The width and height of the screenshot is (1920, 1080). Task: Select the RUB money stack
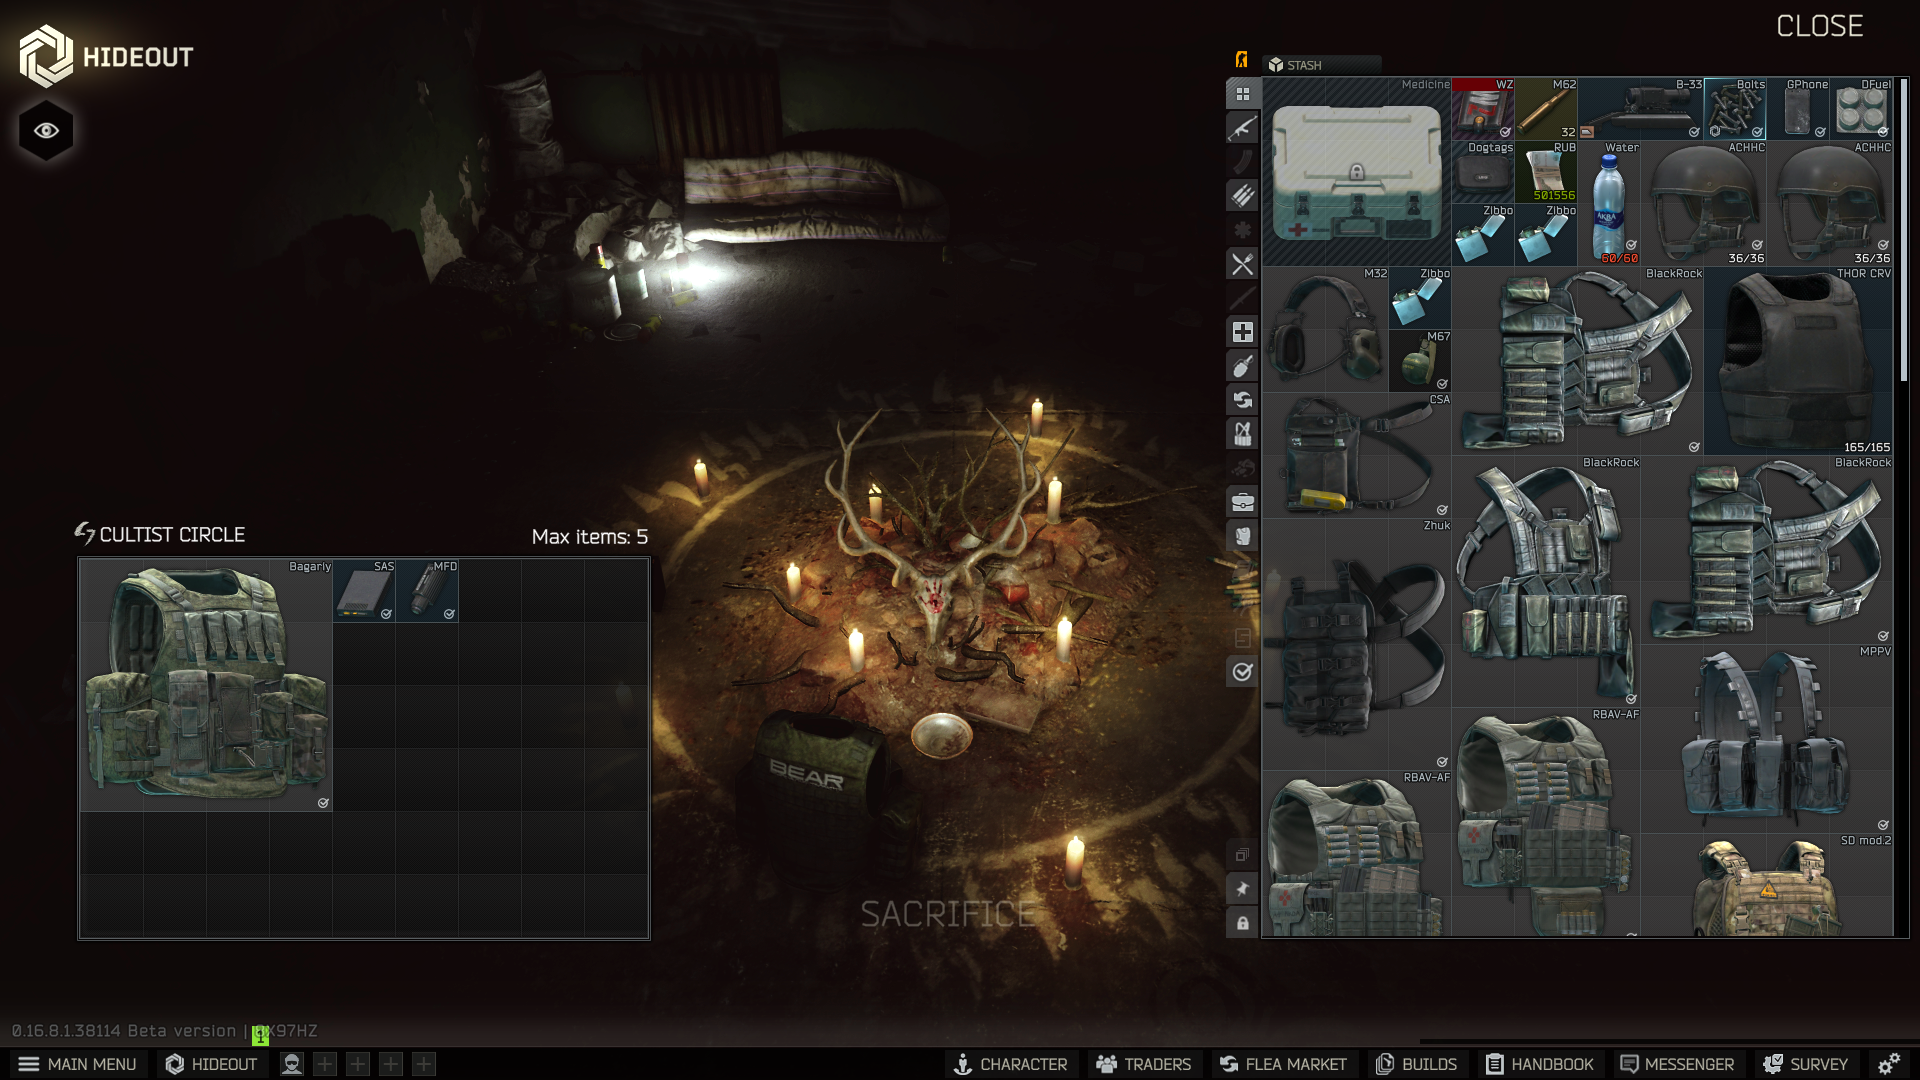(x=1546, y=172)
